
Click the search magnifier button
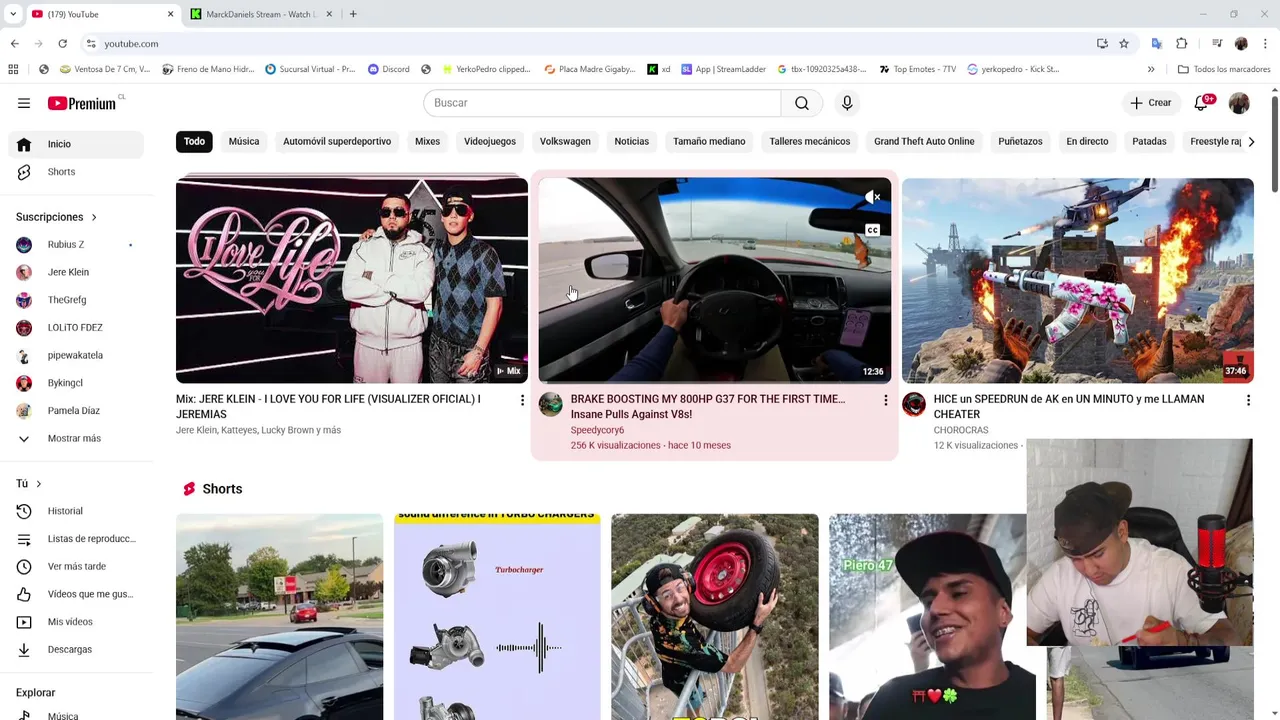(x=802, y=103)
